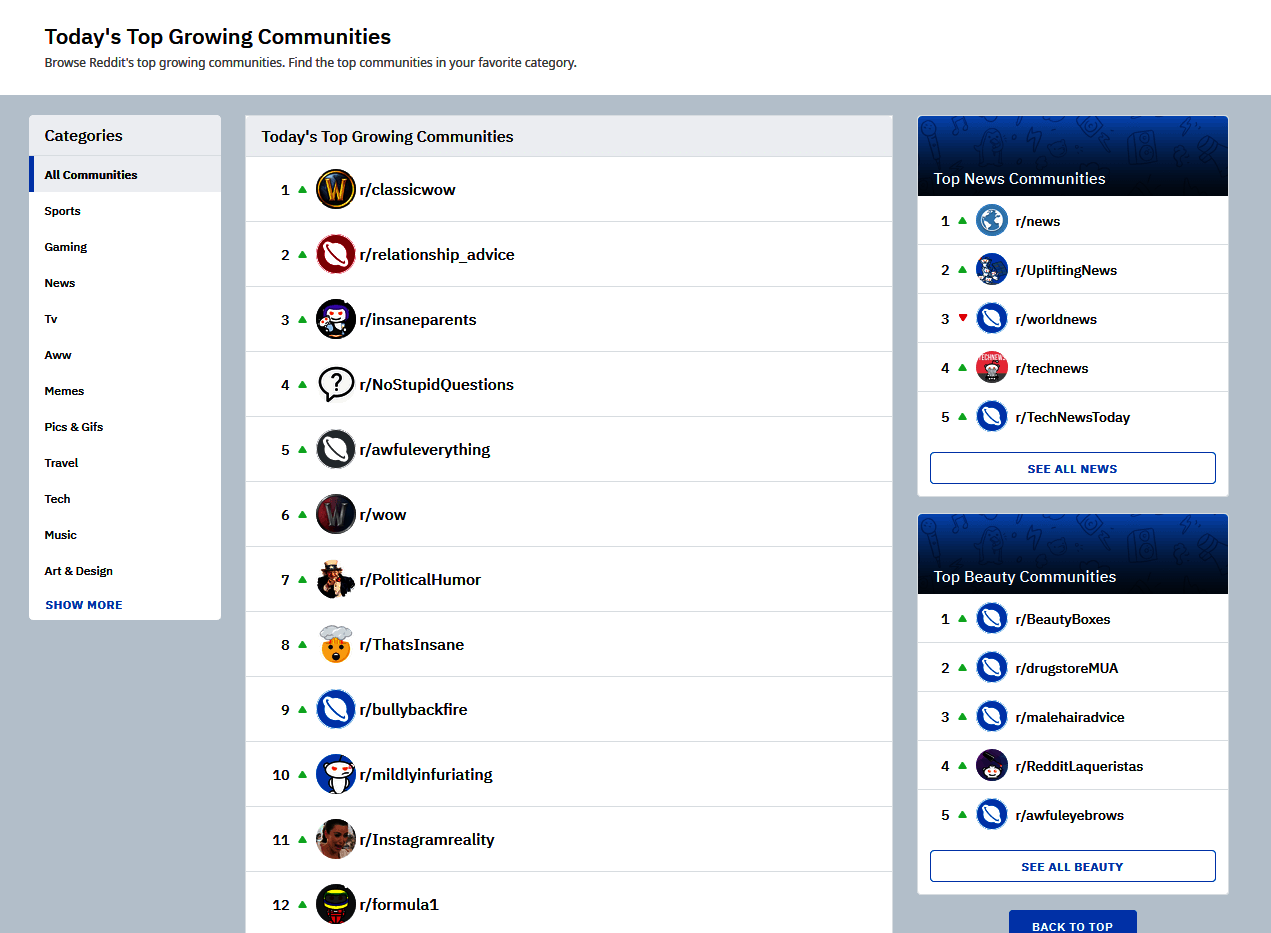Switch to the Sports category
This screenshot has height=933, width=1271.
(x=62, y=211)
